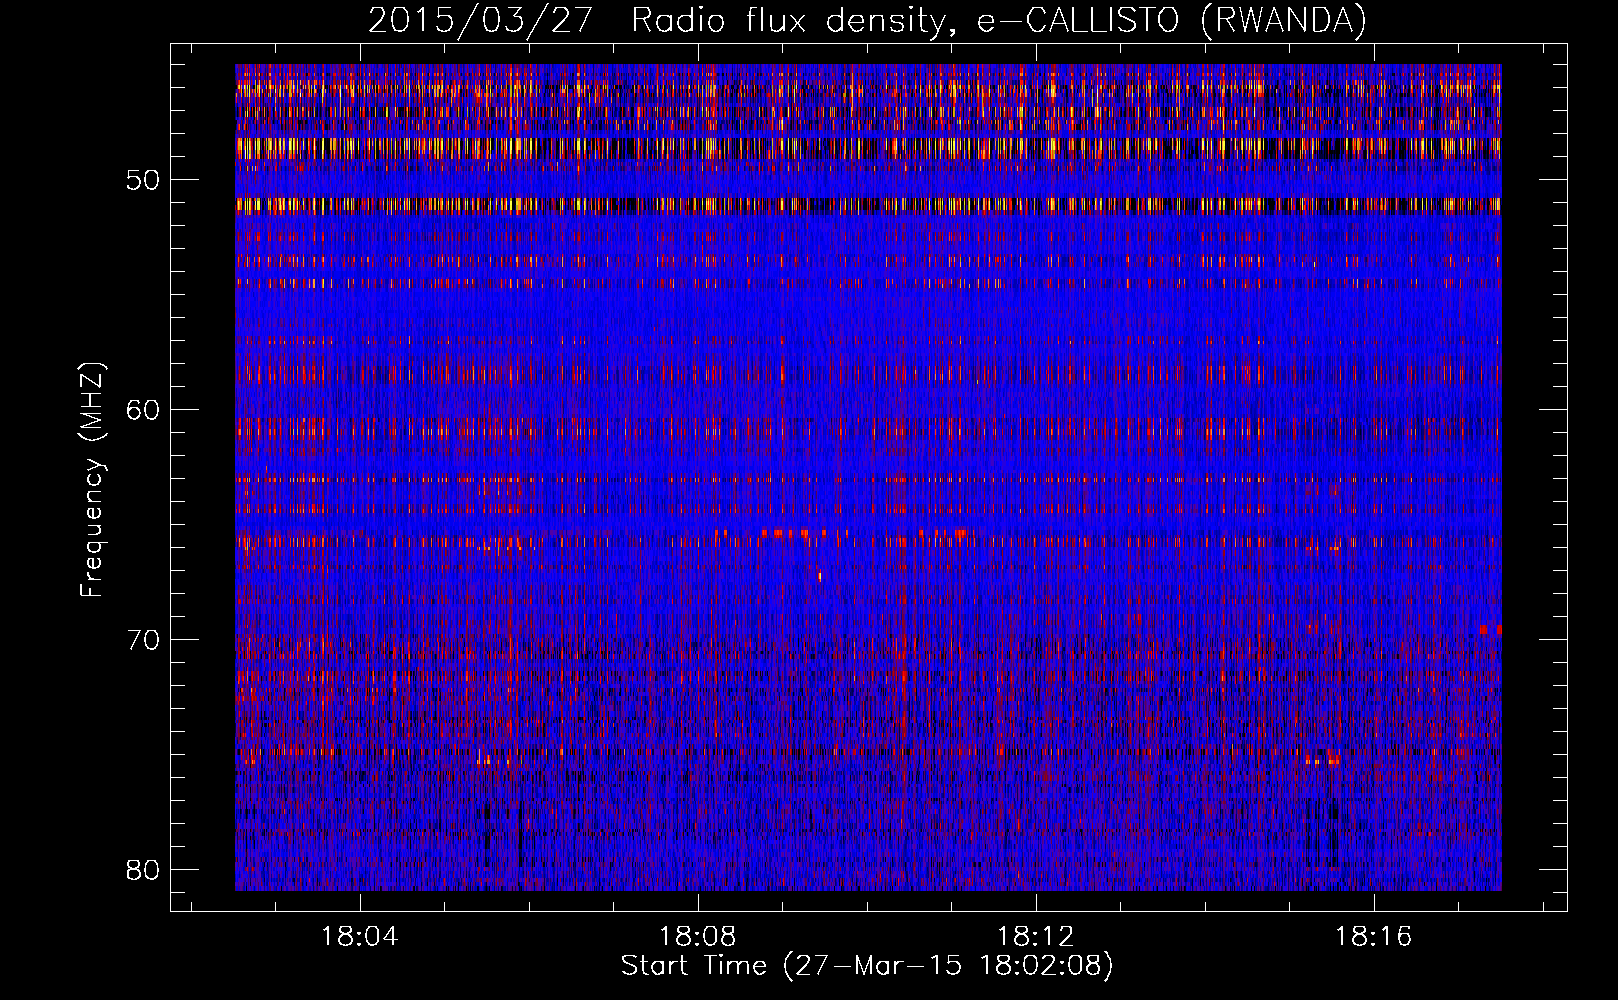Click the 80 frequency tick label

(143, 870)
